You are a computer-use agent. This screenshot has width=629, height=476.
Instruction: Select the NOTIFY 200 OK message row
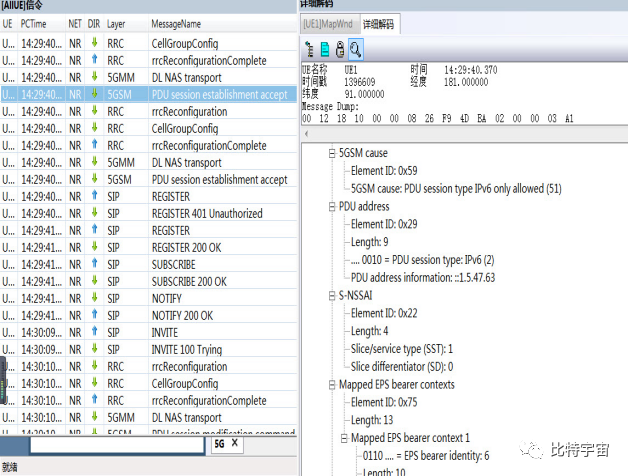point(148,316)
